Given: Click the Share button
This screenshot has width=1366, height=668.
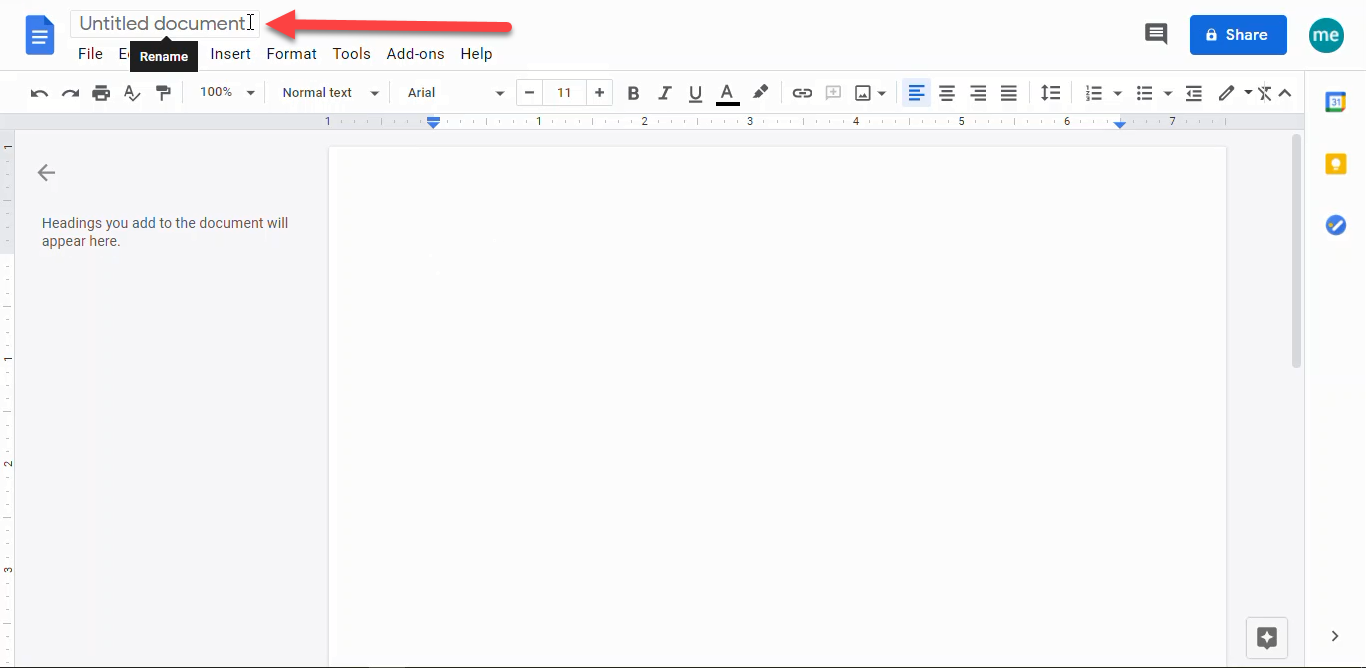Looking at the screenshot, I should tap(1238, 34).
